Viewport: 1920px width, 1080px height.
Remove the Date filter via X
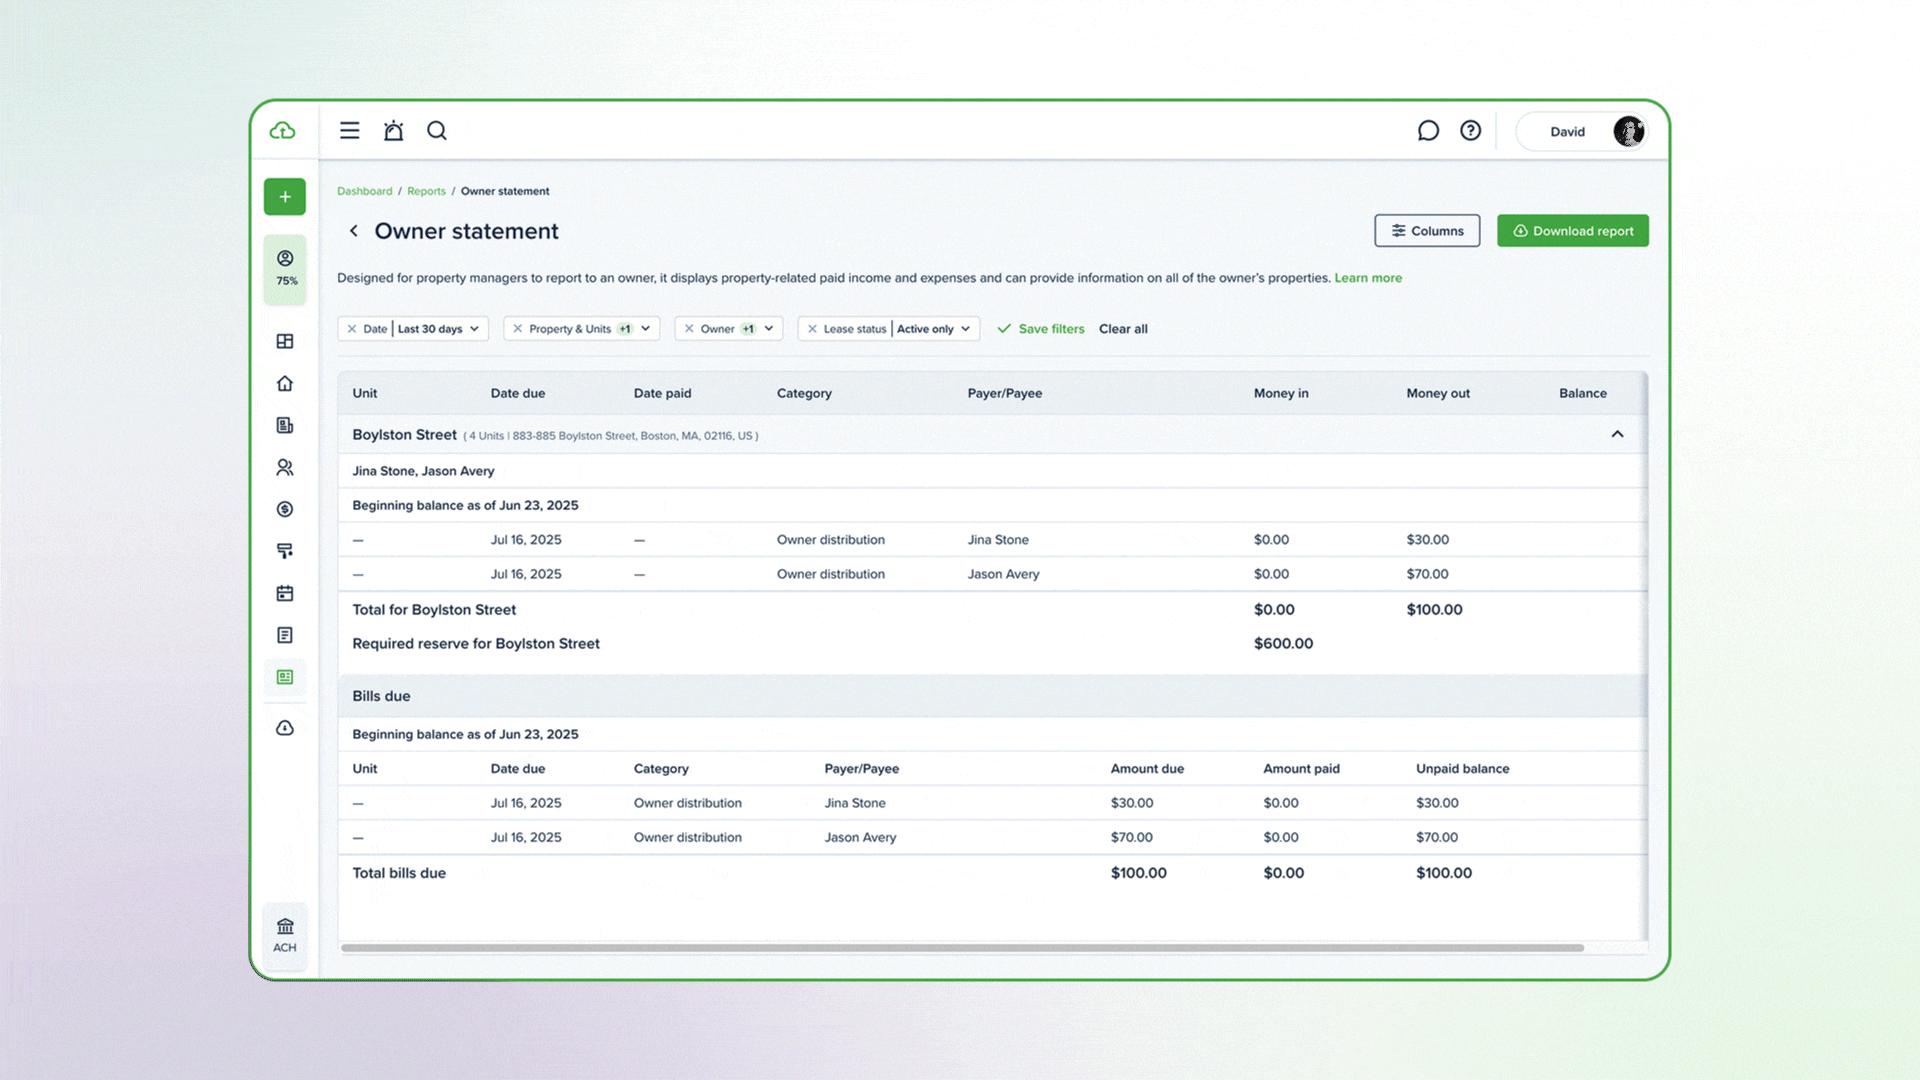pyautogui.click(x=352, y=329)
